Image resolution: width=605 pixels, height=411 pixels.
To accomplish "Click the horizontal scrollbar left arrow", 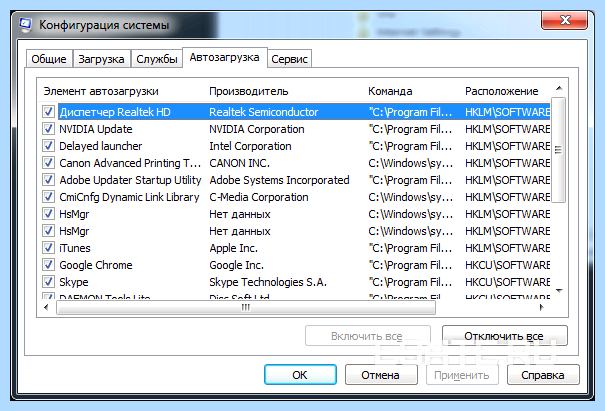I will [x=46, y=308].
